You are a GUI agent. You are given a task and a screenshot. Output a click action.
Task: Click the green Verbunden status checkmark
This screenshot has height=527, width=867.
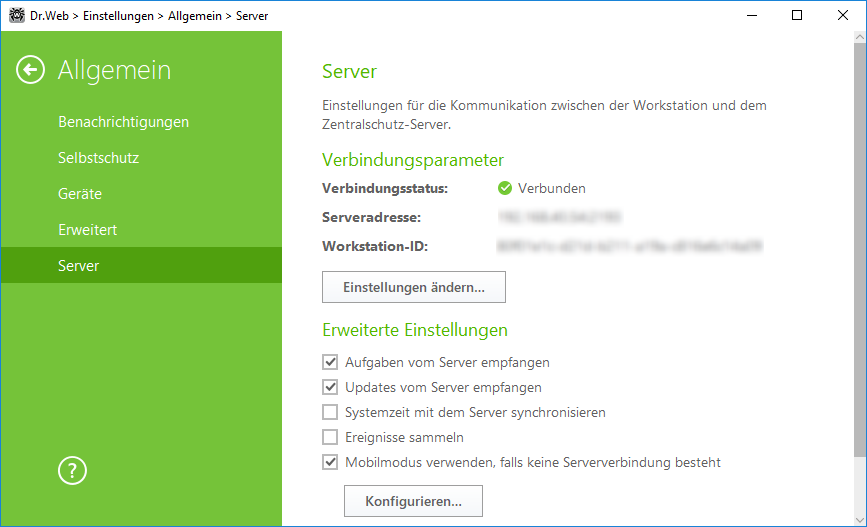coord(505,189)
